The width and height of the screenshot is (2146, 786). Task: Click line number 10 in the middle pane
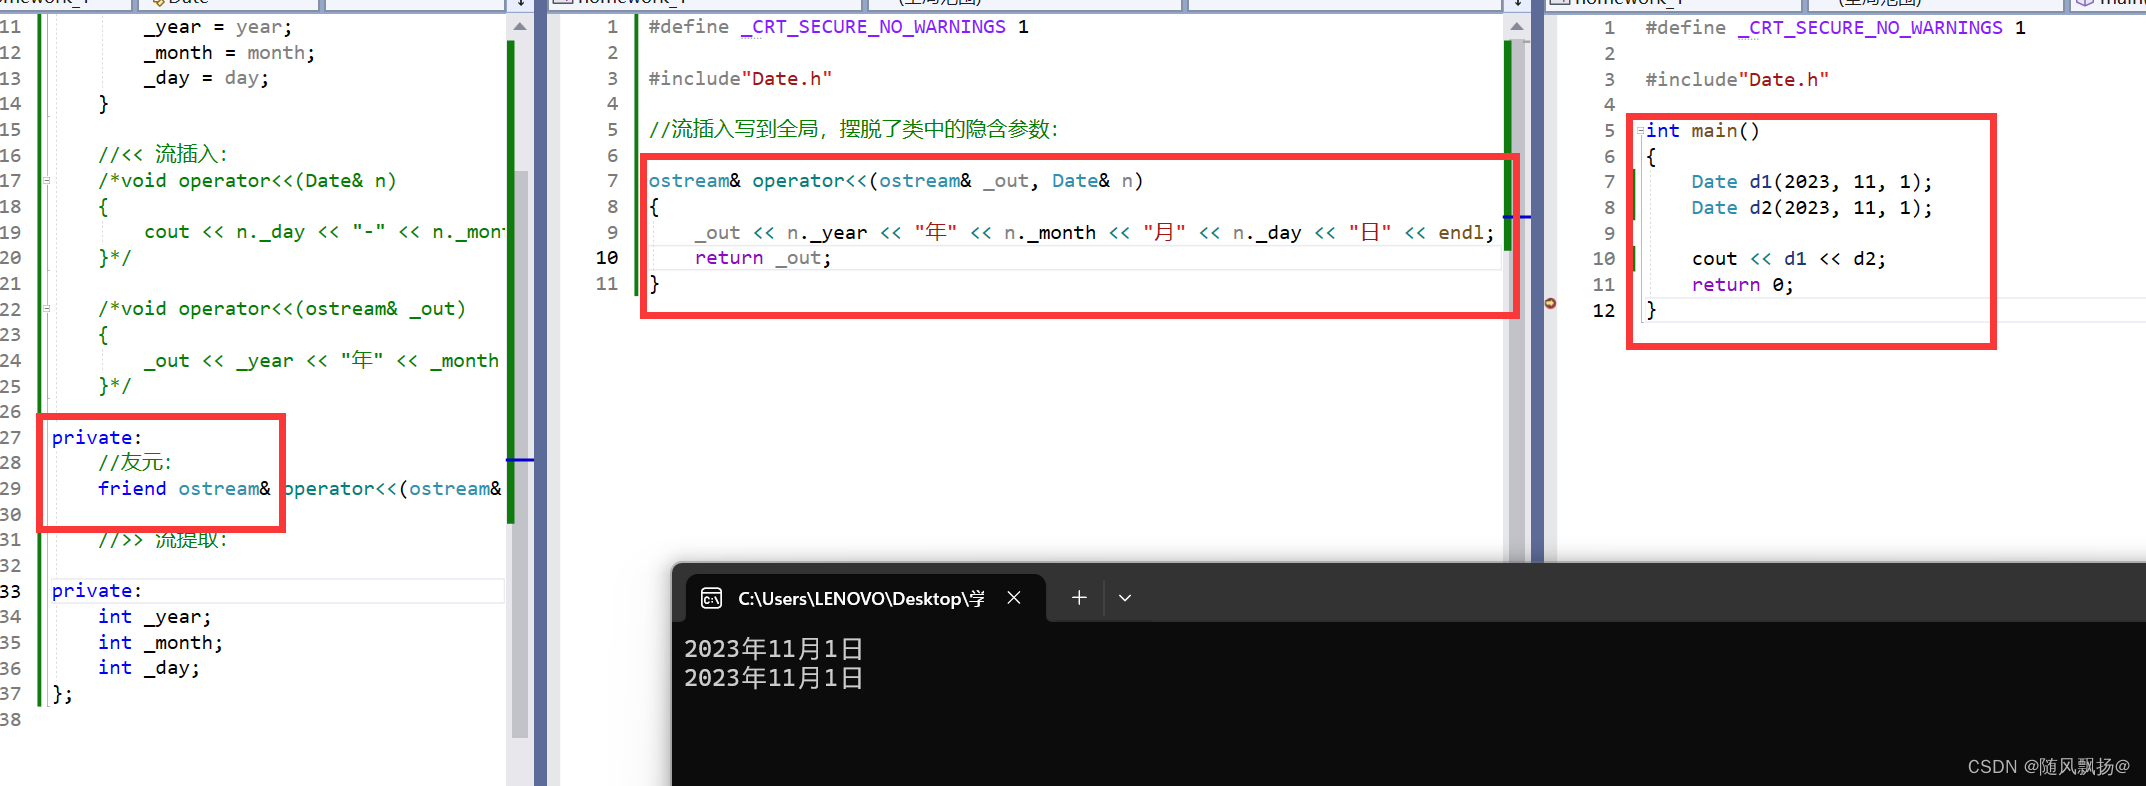coord(607,258)
